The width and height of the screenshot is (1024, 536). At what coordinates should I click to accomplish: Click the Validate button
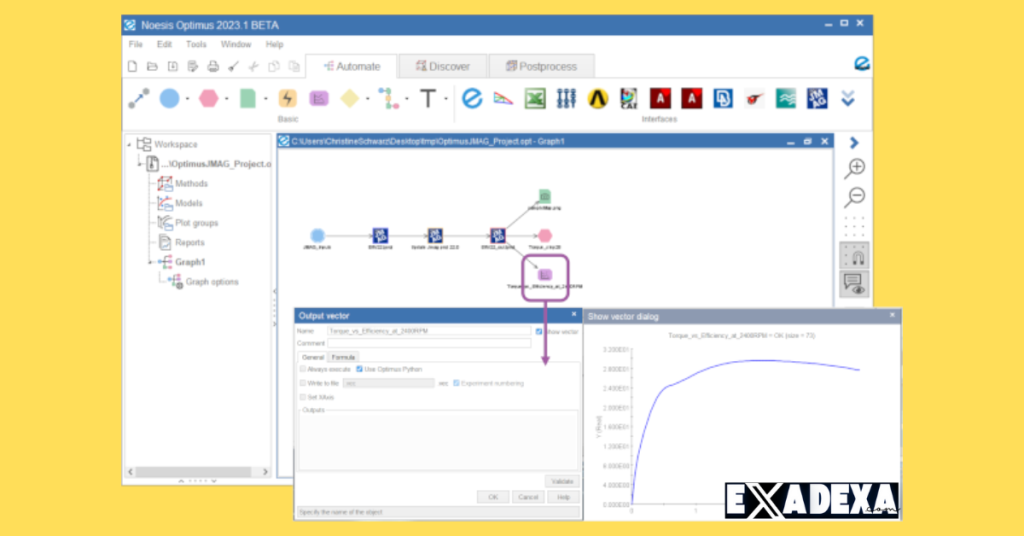coord(561,481)
